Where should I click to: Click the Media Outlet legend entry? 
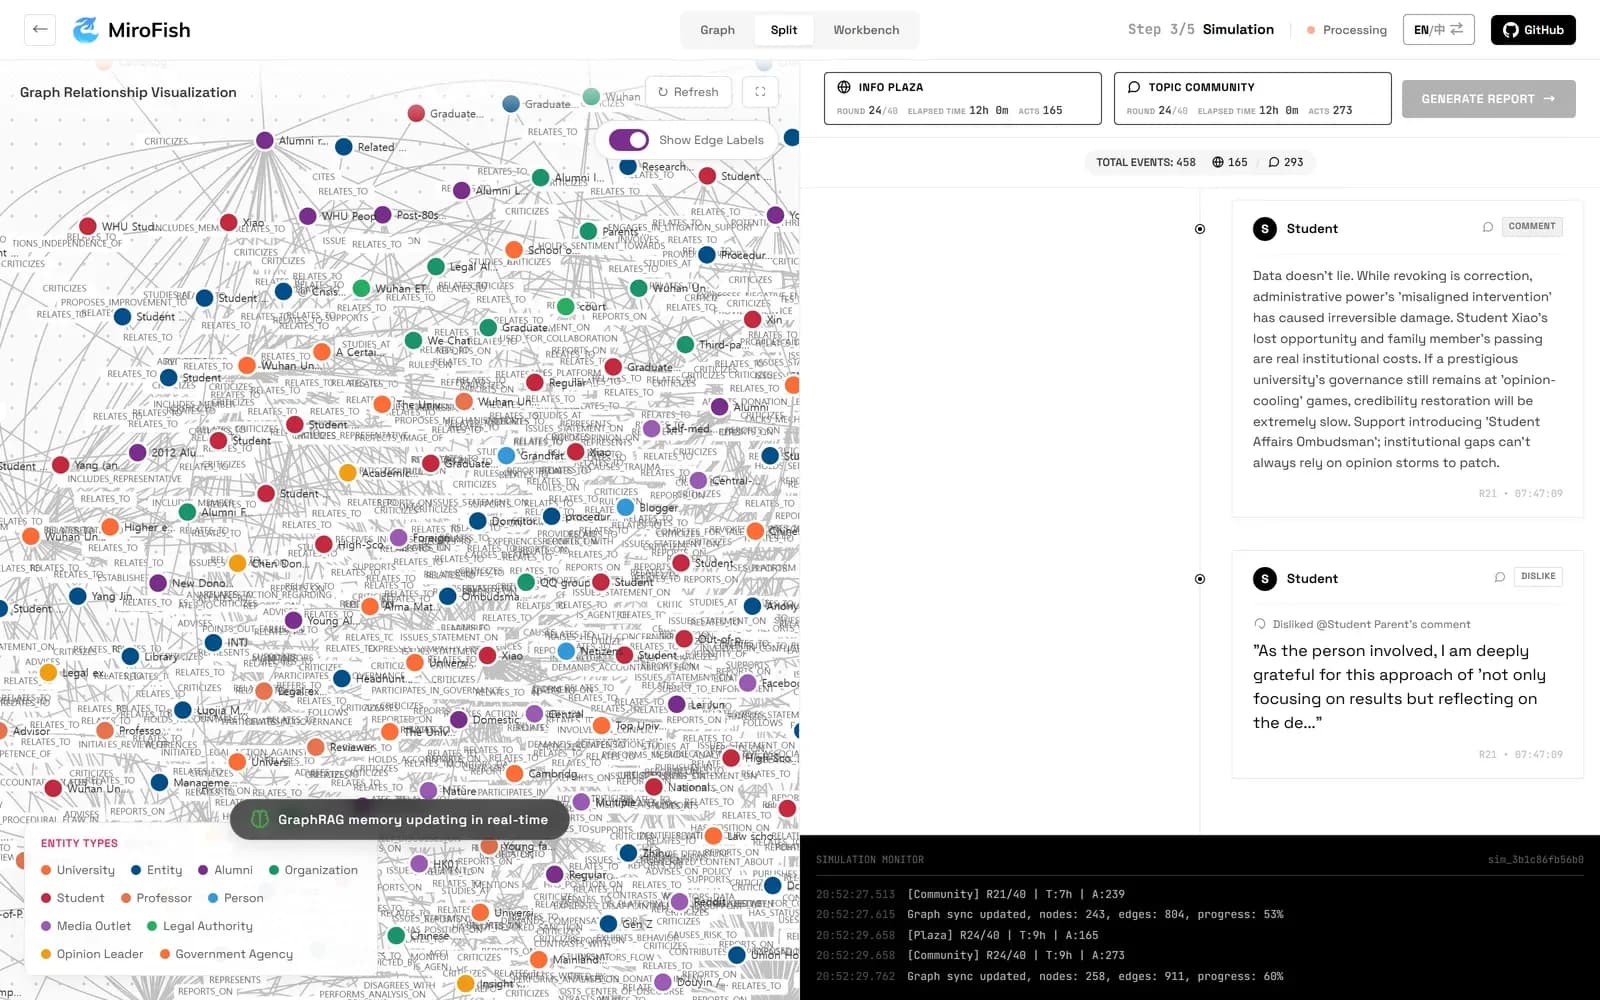click(86, 926)
